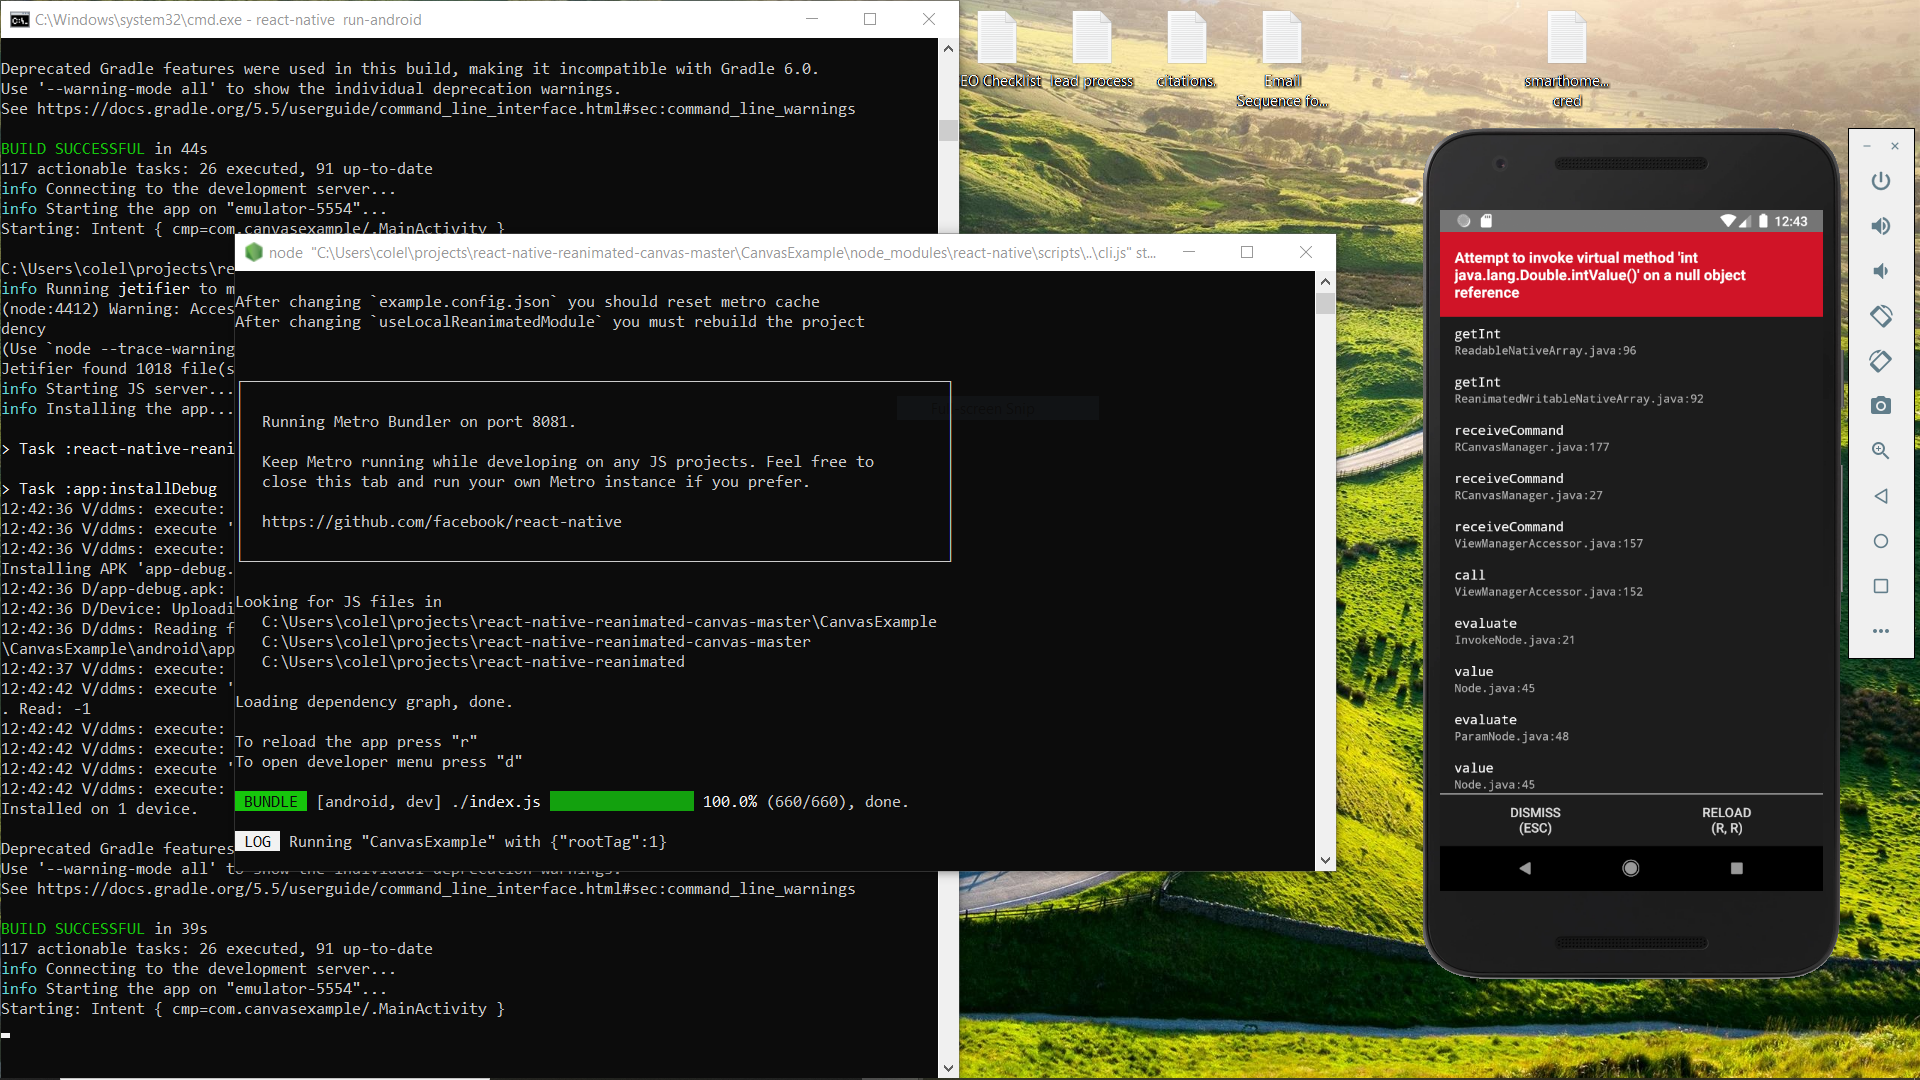Tap Android back button in the phone's navigation bar
This screenshot has height=1080, width=1920.
1525,868
